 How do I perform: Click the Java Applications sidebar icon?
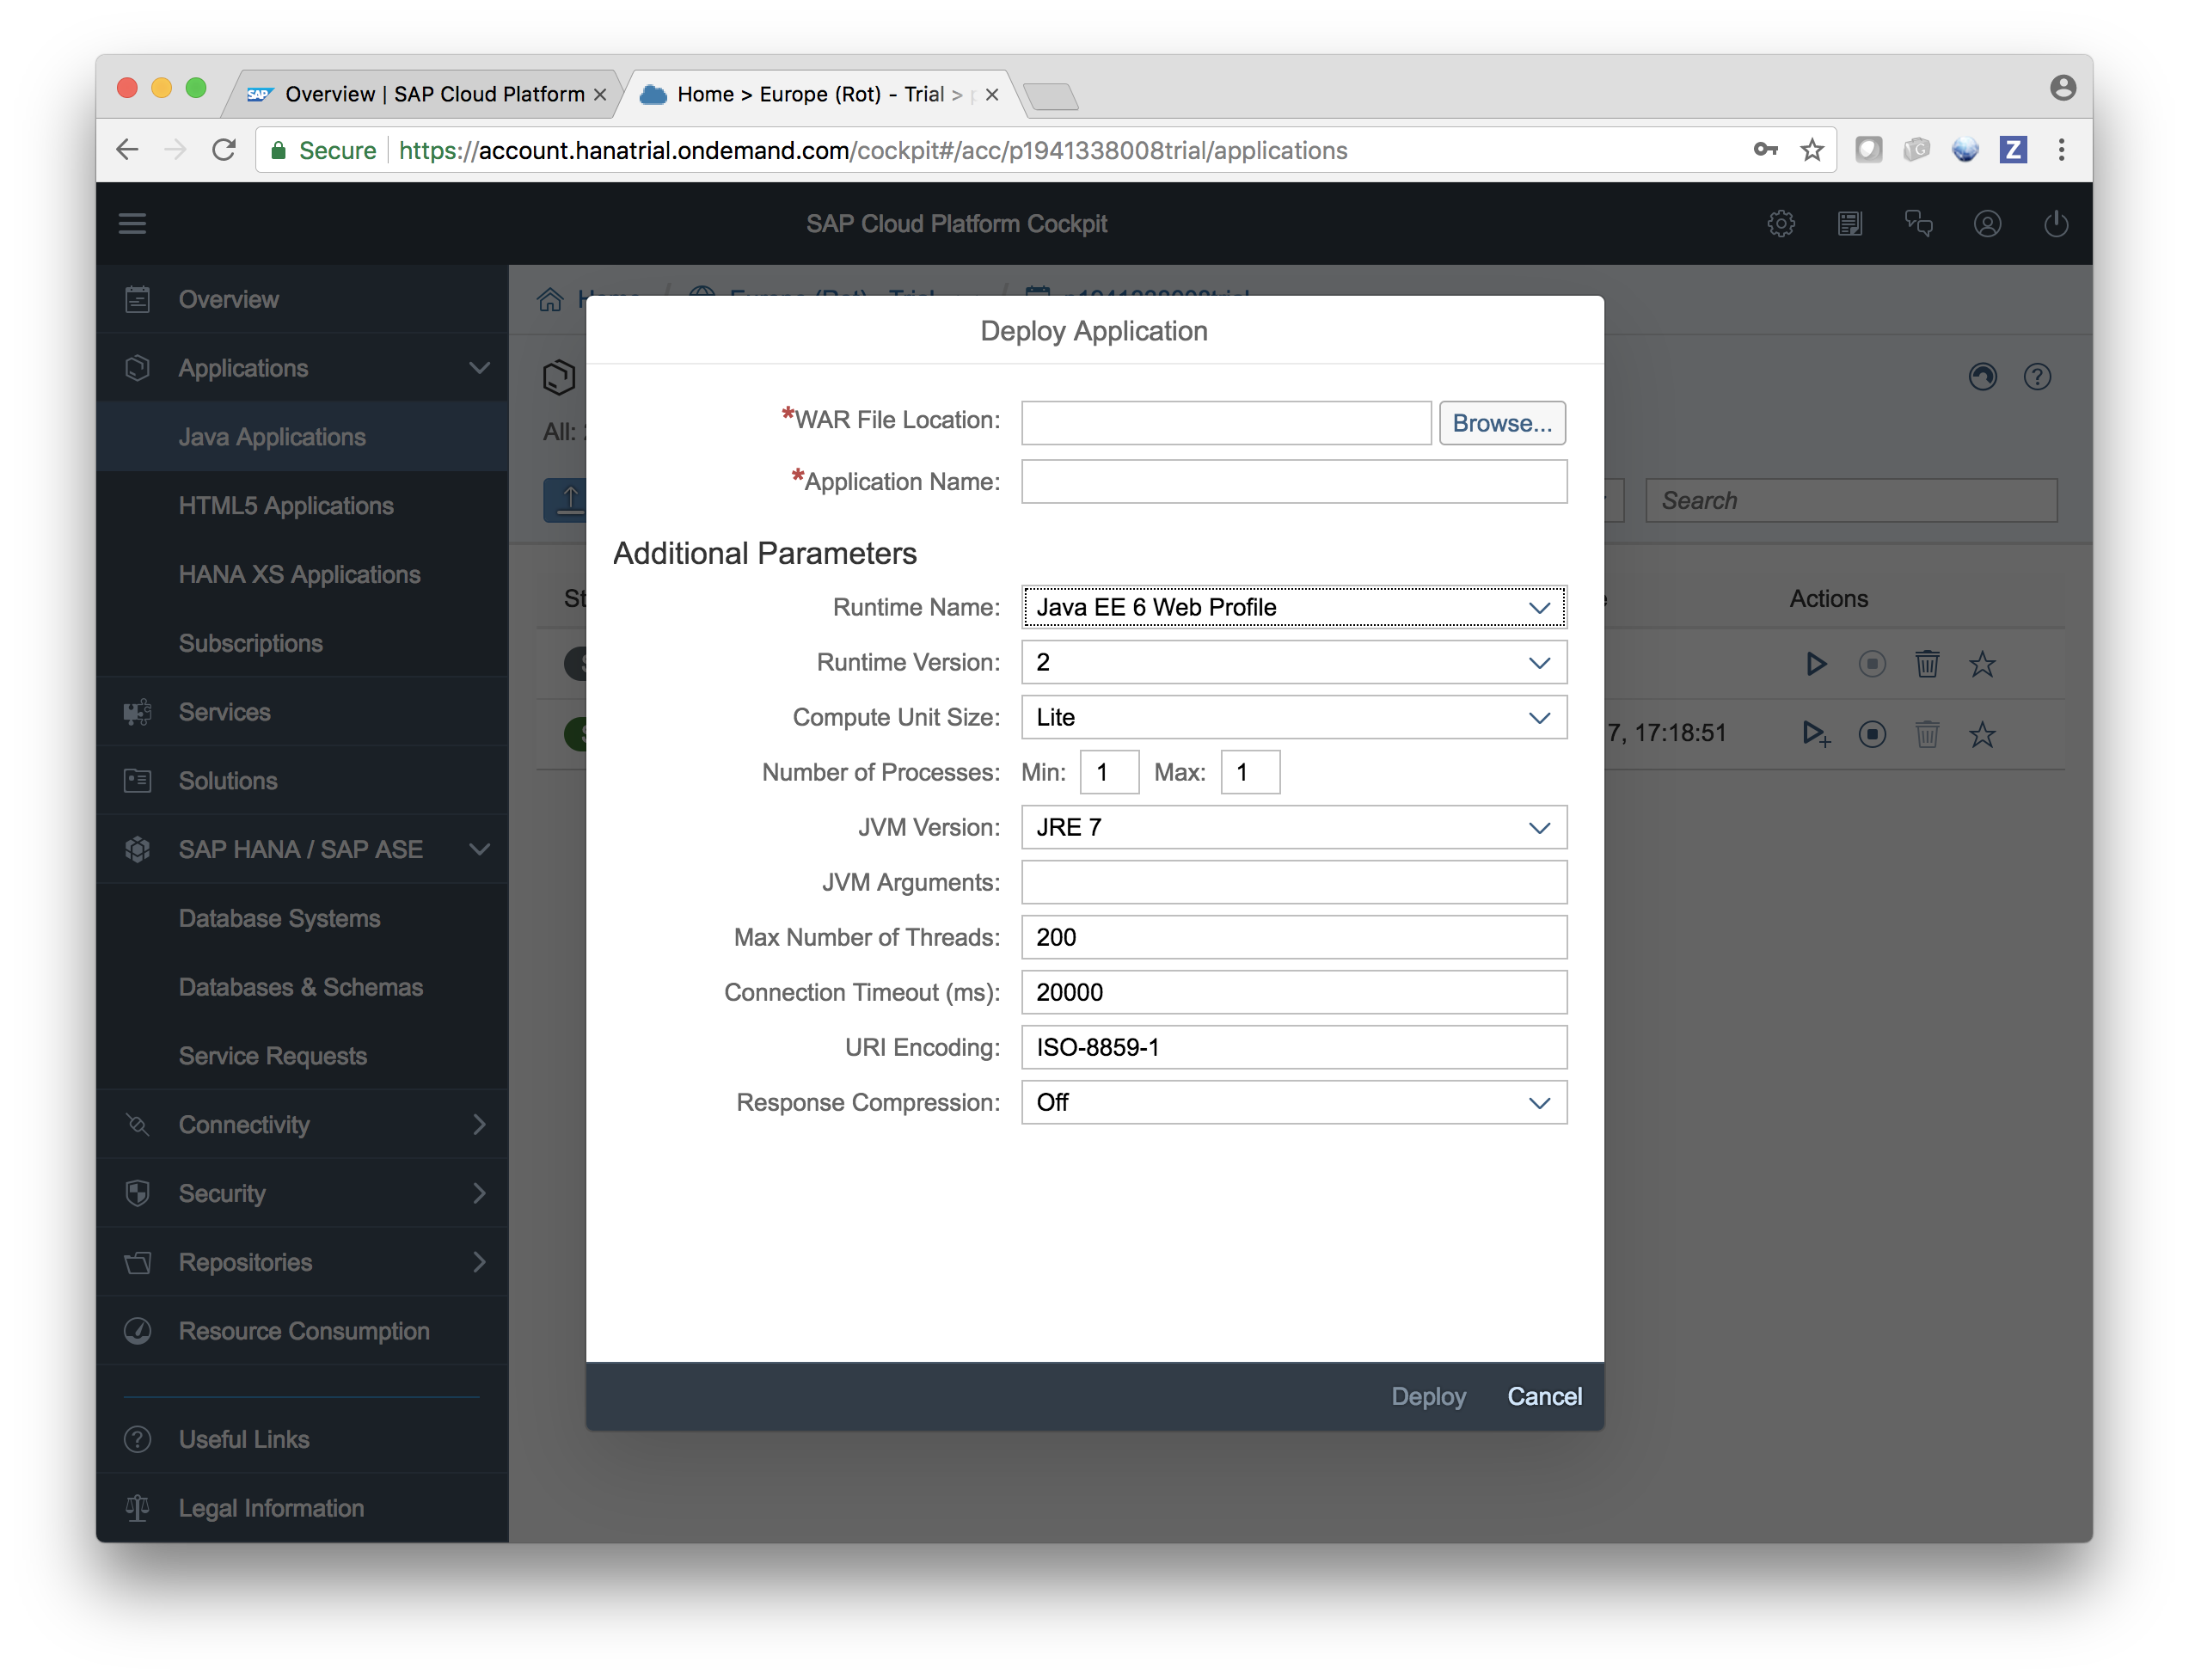pyautogui.click(x=272, y=436)
